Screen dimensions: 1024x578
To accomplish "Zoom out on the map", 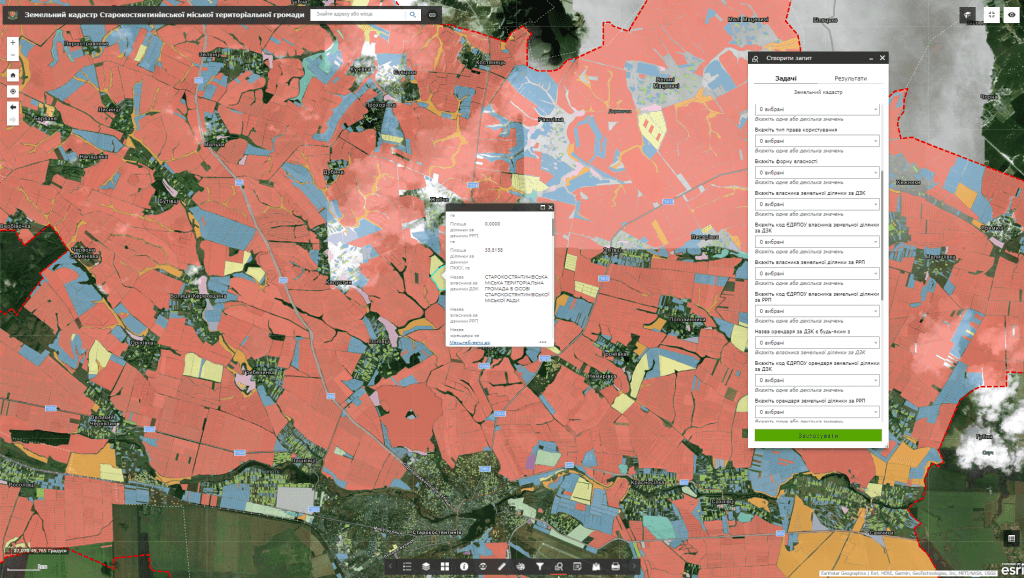I will click(x=12, y=56).
